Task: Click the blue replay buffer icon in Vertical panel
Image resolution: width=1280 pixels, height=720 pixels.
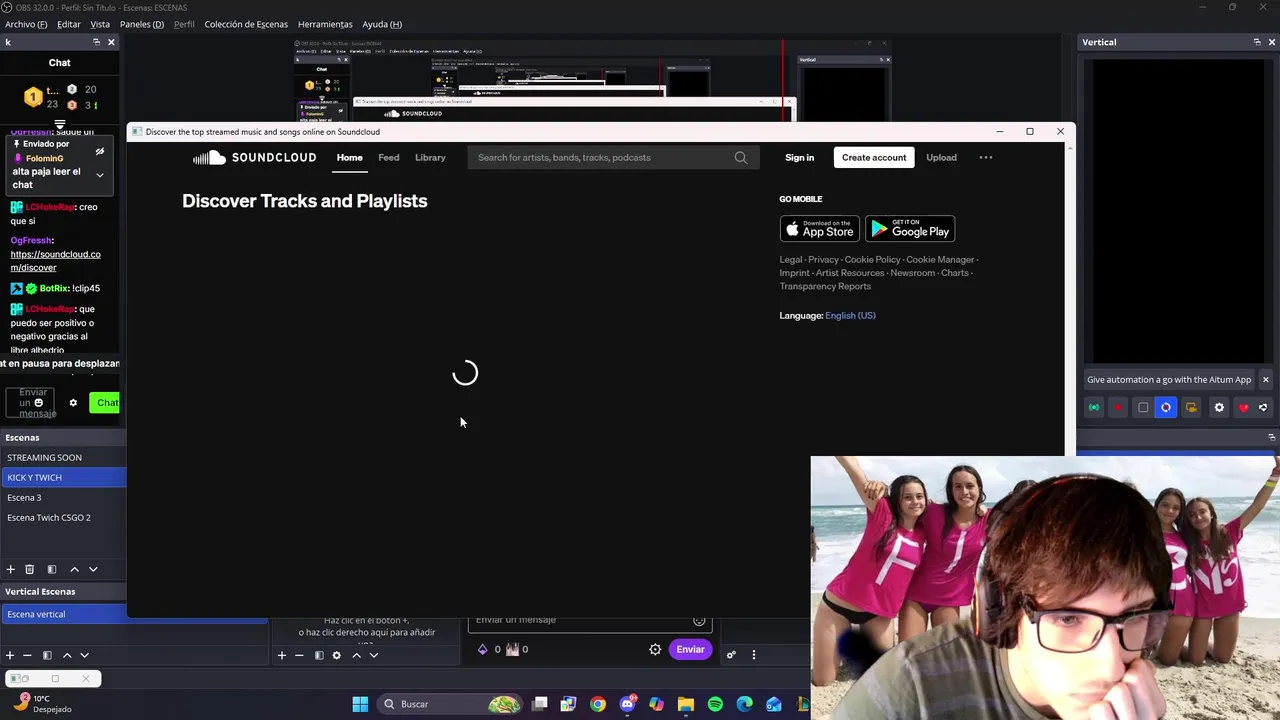Action: point(1166,407)
